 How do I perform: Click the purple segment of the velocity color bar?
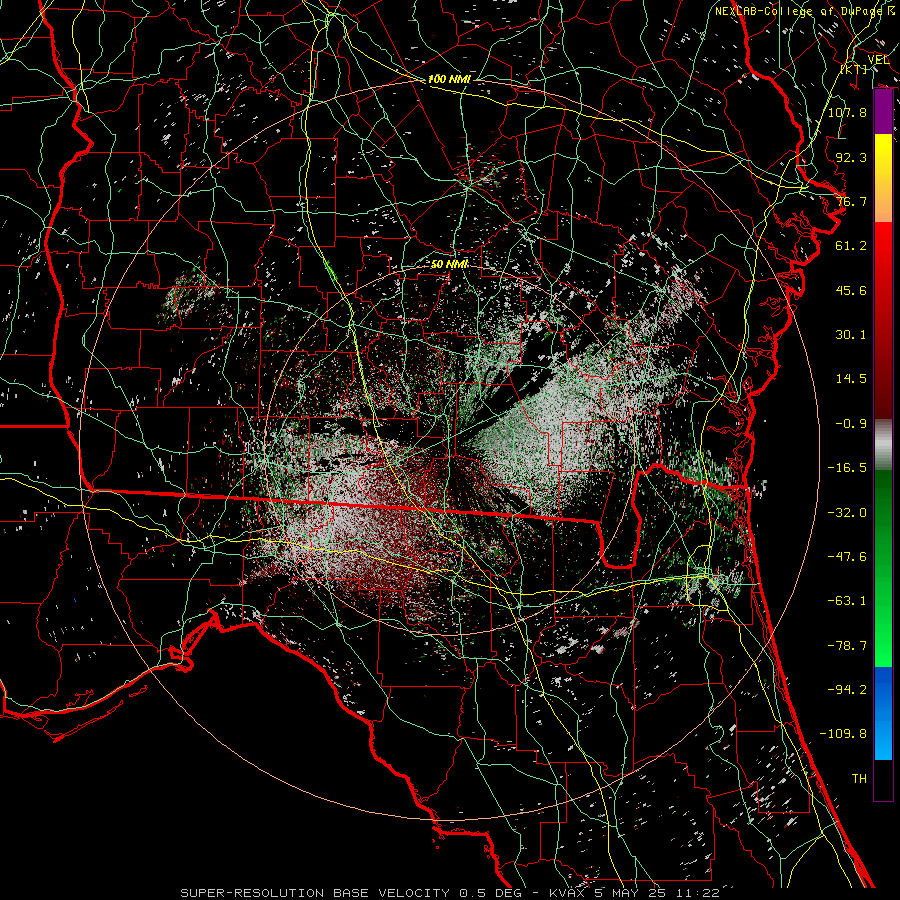tap(883, 112)
